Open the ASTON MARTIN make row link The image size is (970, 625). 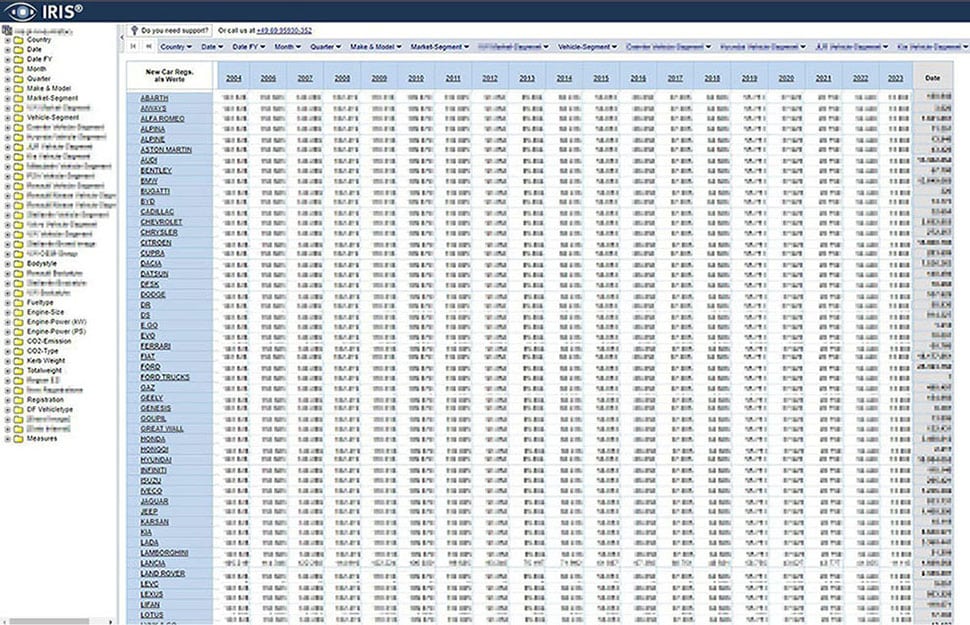tap(166, 150)
